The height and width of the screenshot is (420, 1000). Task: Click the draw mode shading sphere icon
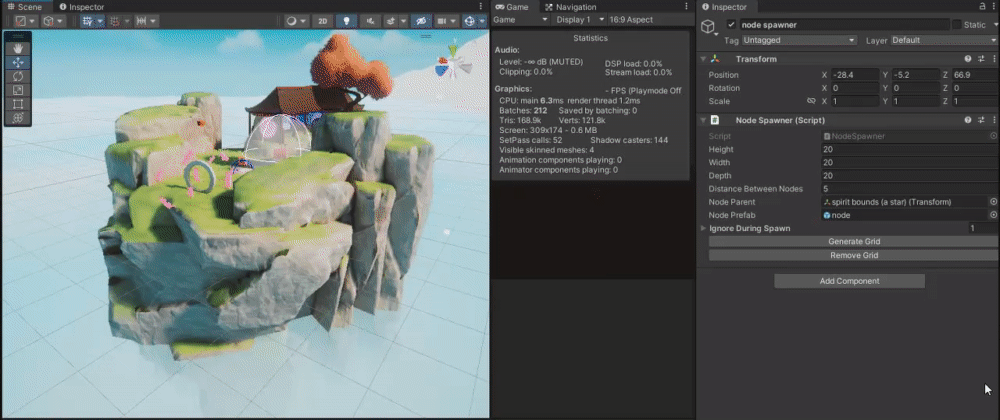pyautogui.click(x=291, y=21)
